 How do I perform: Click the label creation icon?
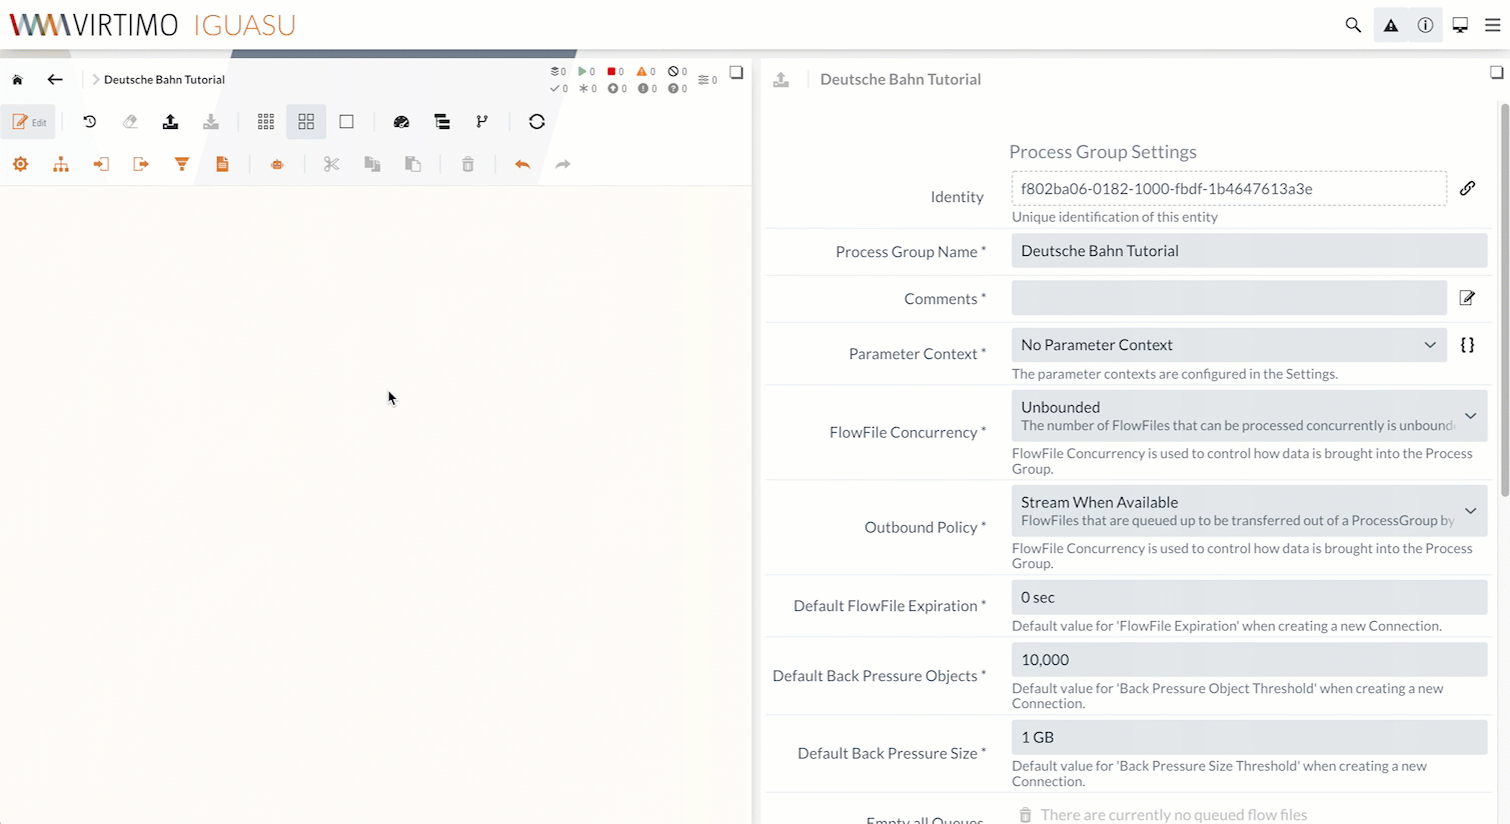pyautogui.click(x=222, y=164)
